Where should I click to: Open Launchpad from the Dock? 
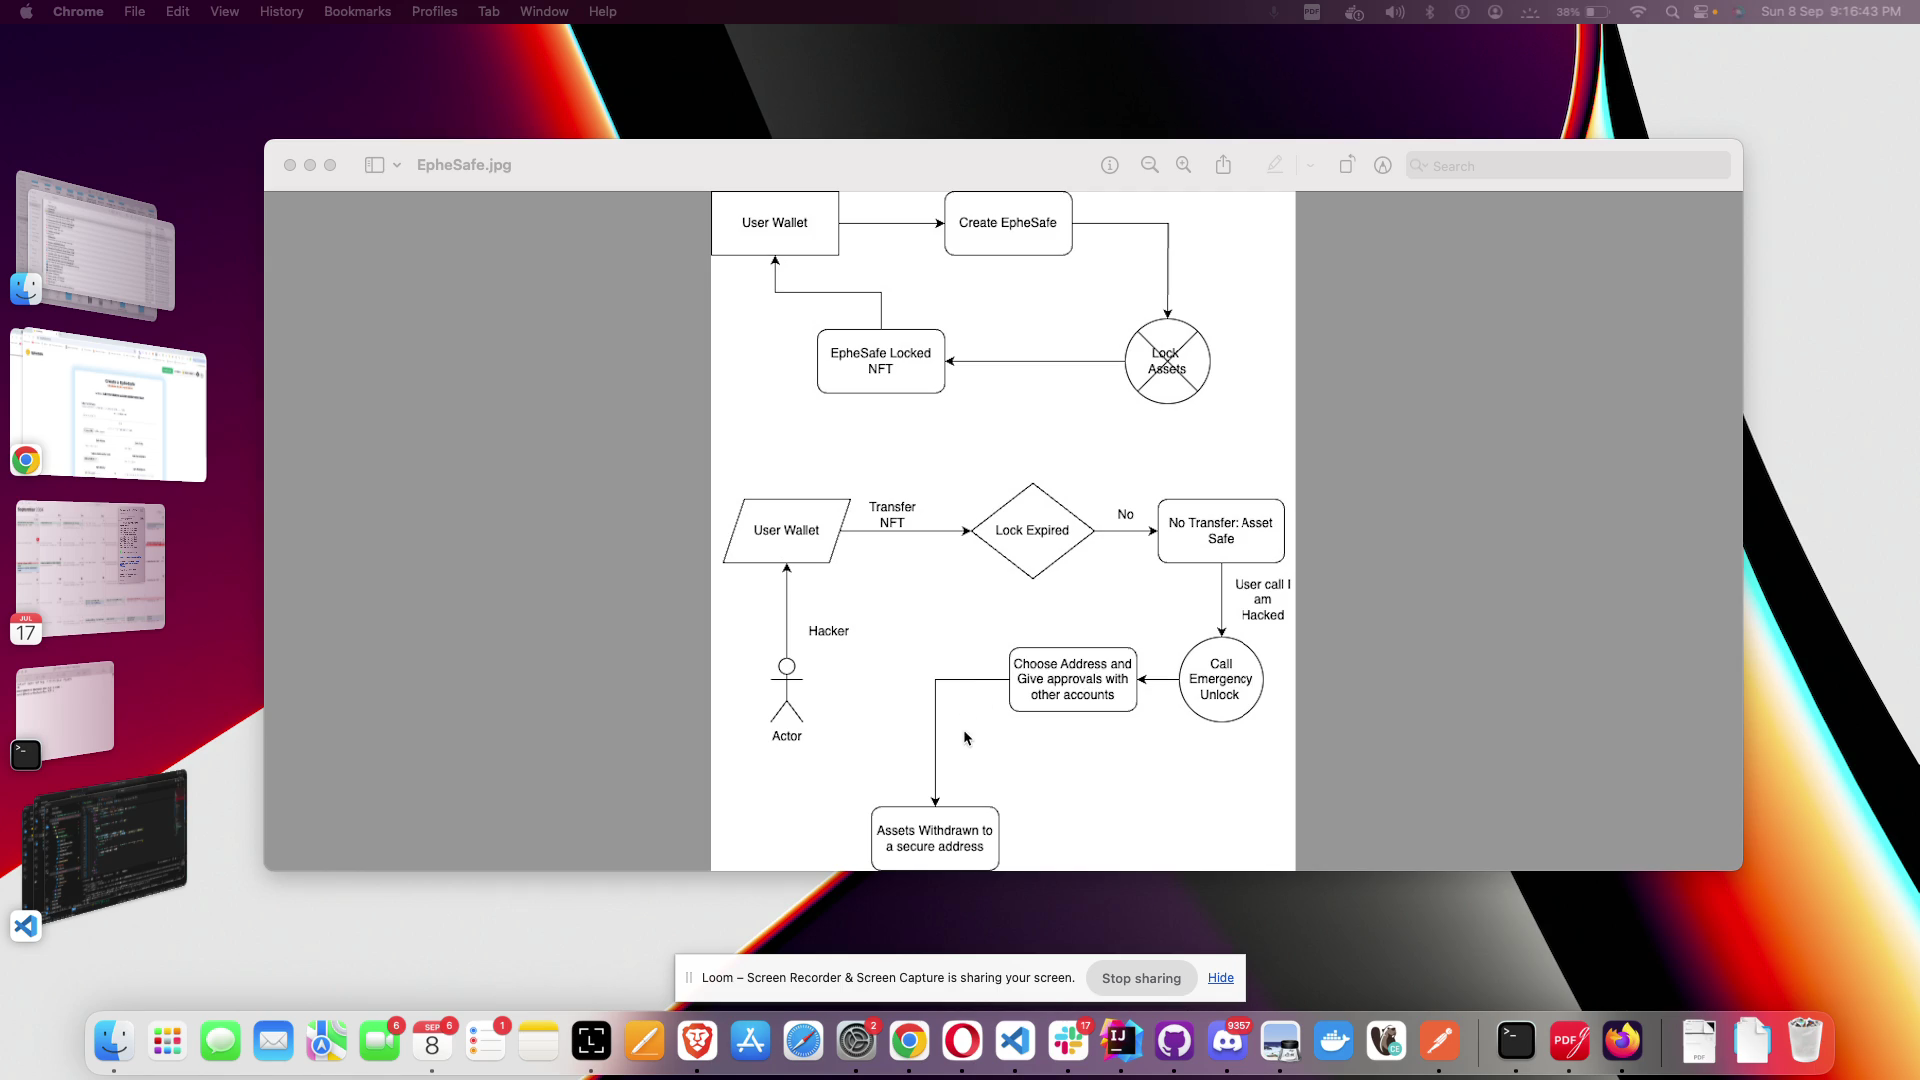click(x=167, y=1041)
